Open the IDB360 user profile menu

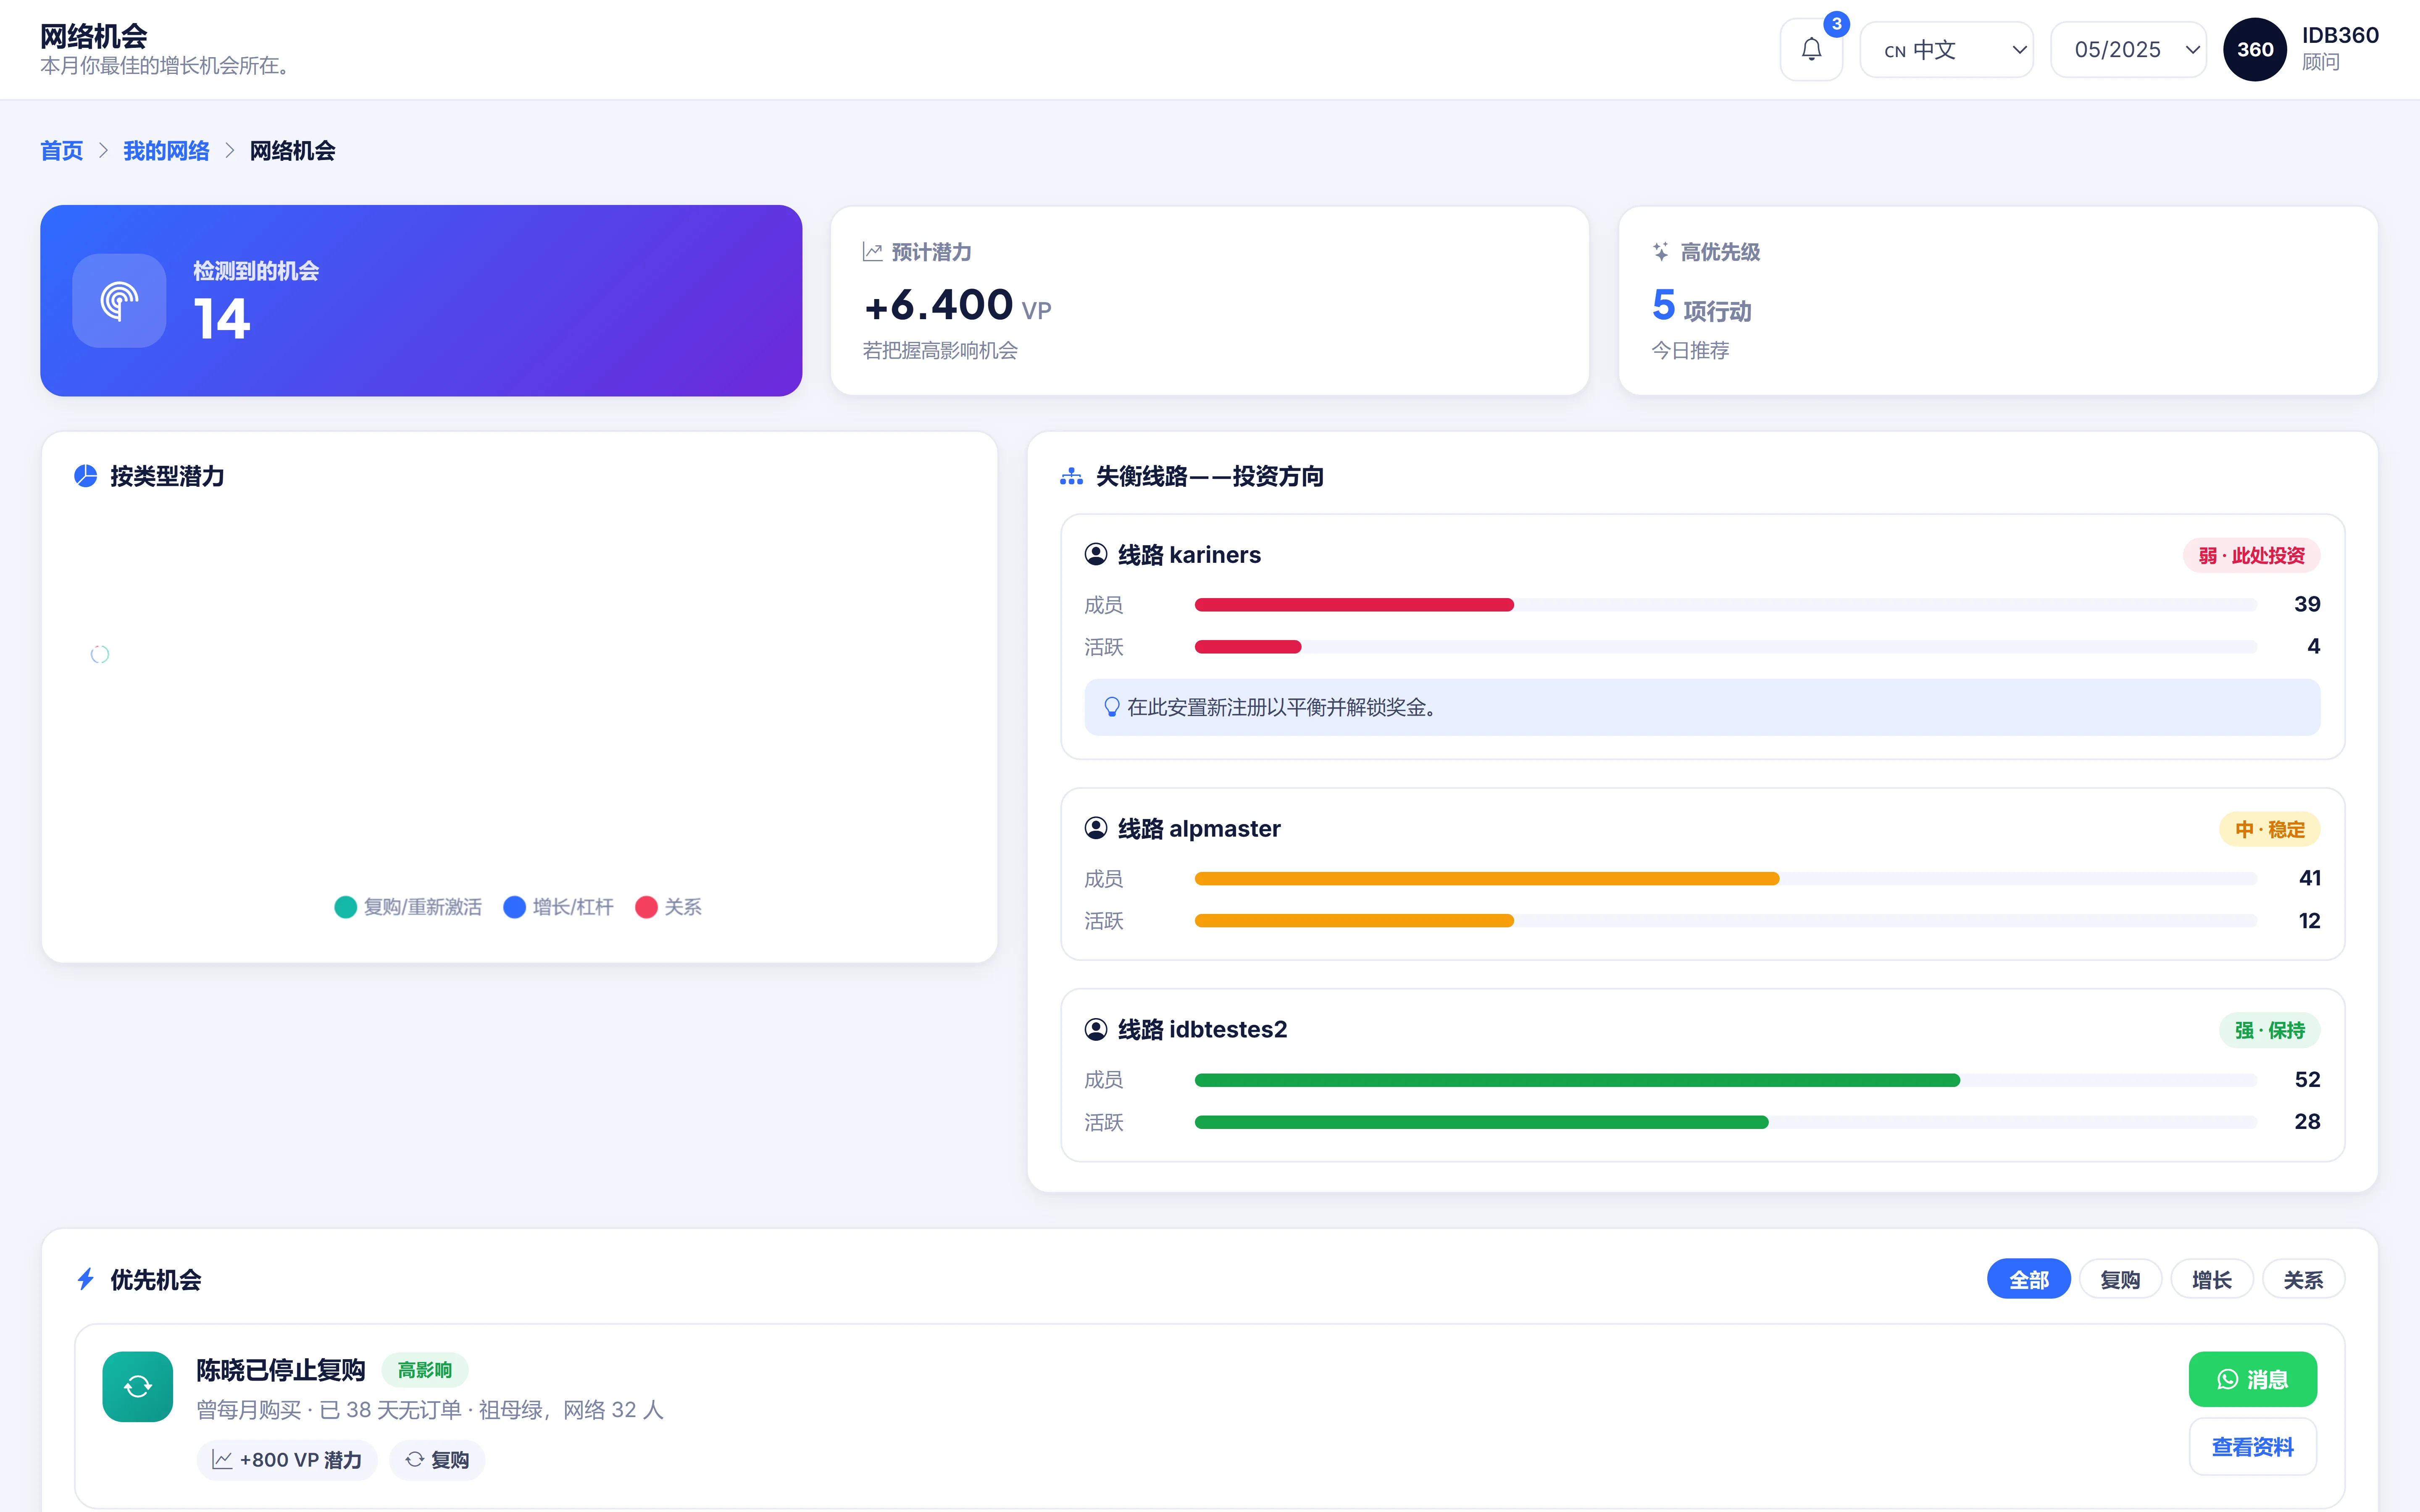coord(2300,50)
